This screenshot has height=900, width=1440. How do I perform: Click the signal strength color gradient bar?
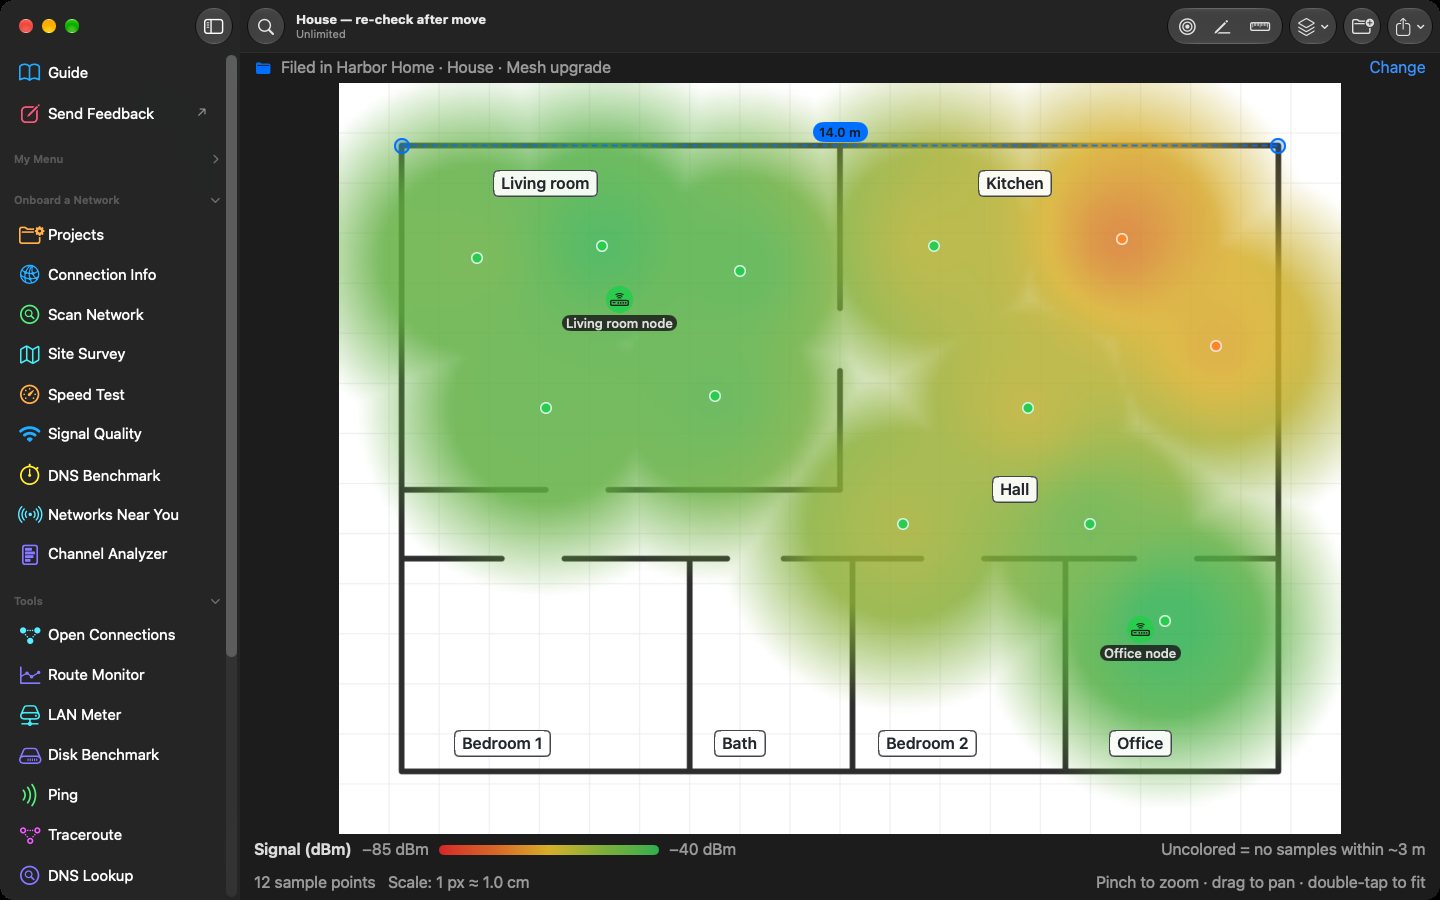point(549,850)
